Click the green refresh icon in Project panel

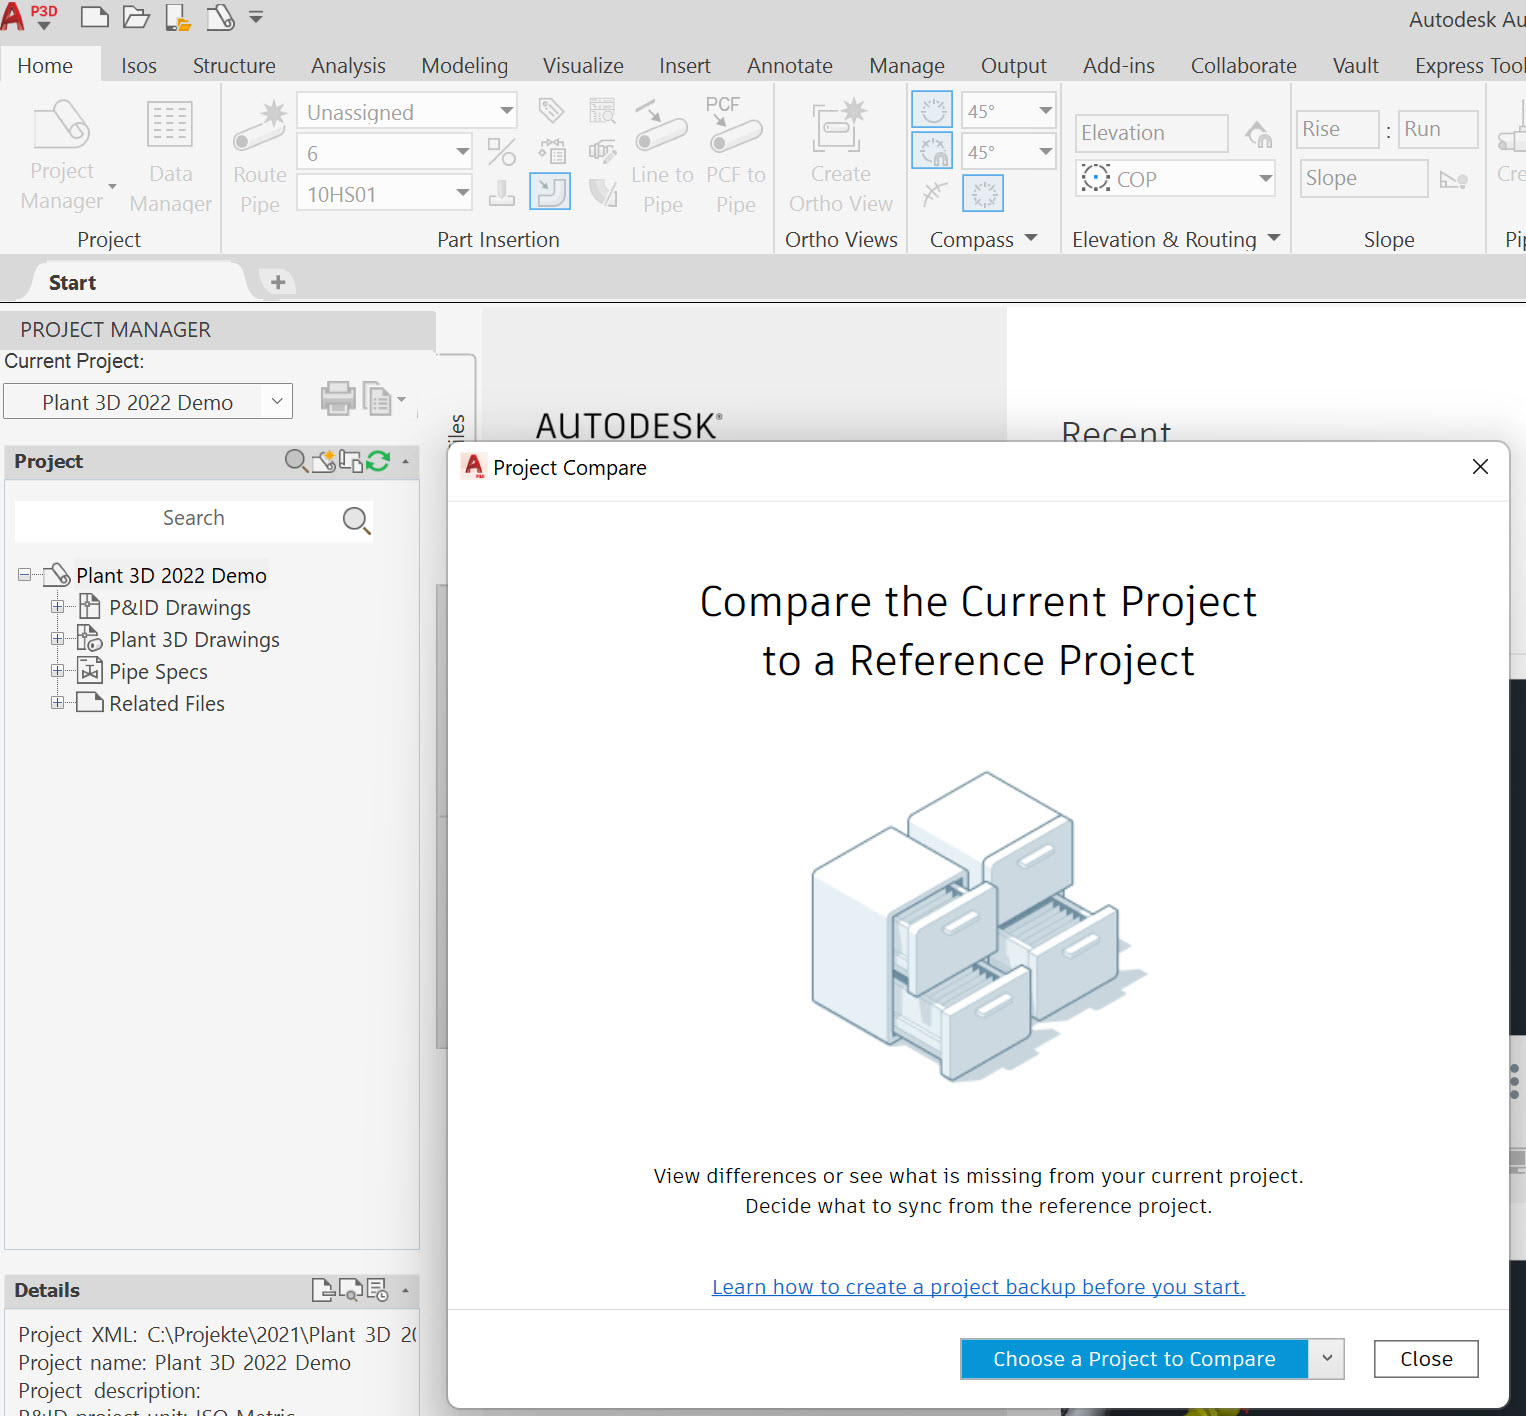[378, 461]
